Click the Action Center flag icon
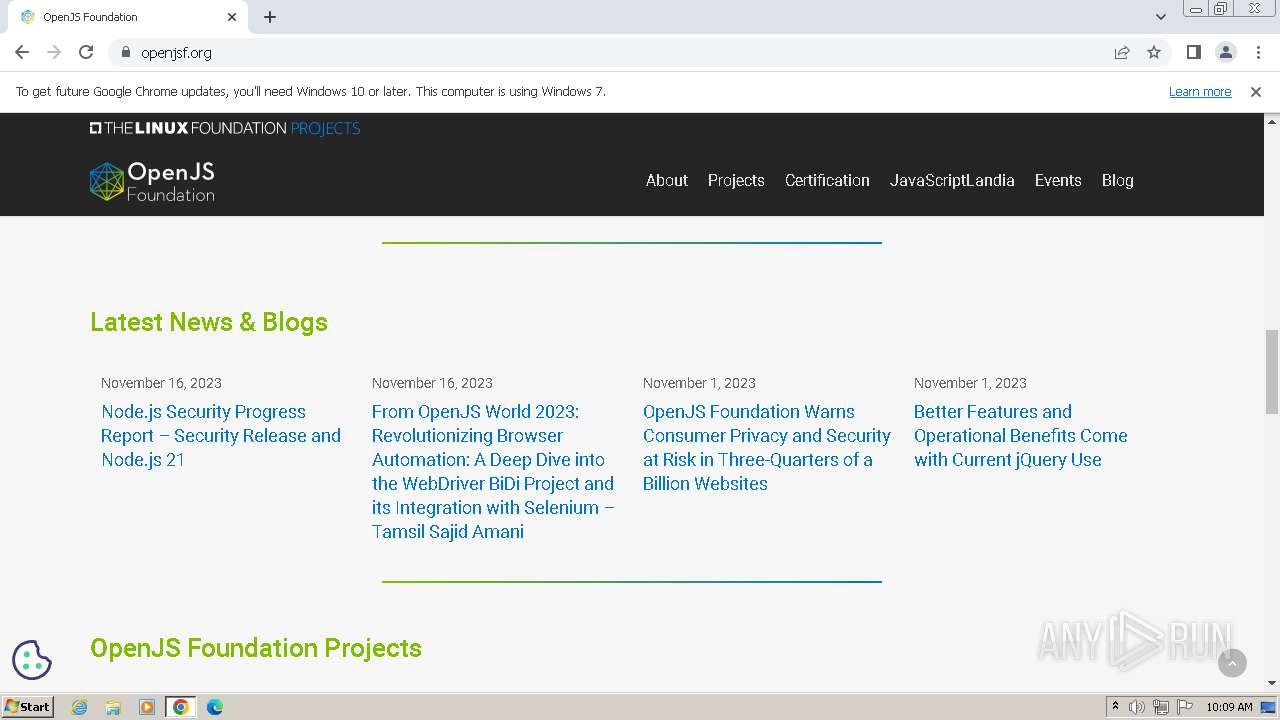This screenshot has width=1280, height=720. (x=1185, y=707)
